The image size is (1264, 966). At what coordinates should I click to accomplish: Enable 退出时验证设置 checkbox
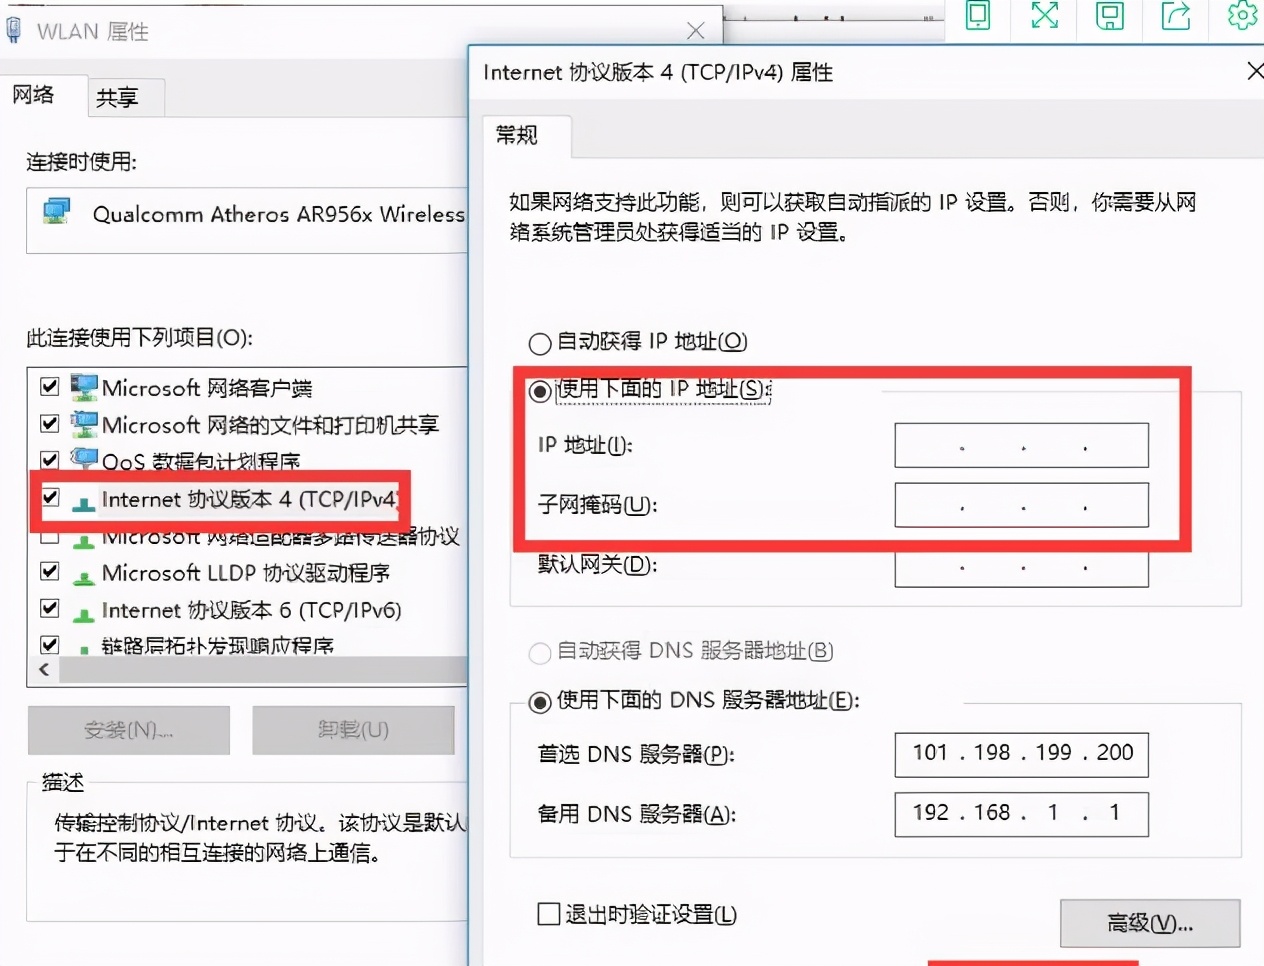549,913
